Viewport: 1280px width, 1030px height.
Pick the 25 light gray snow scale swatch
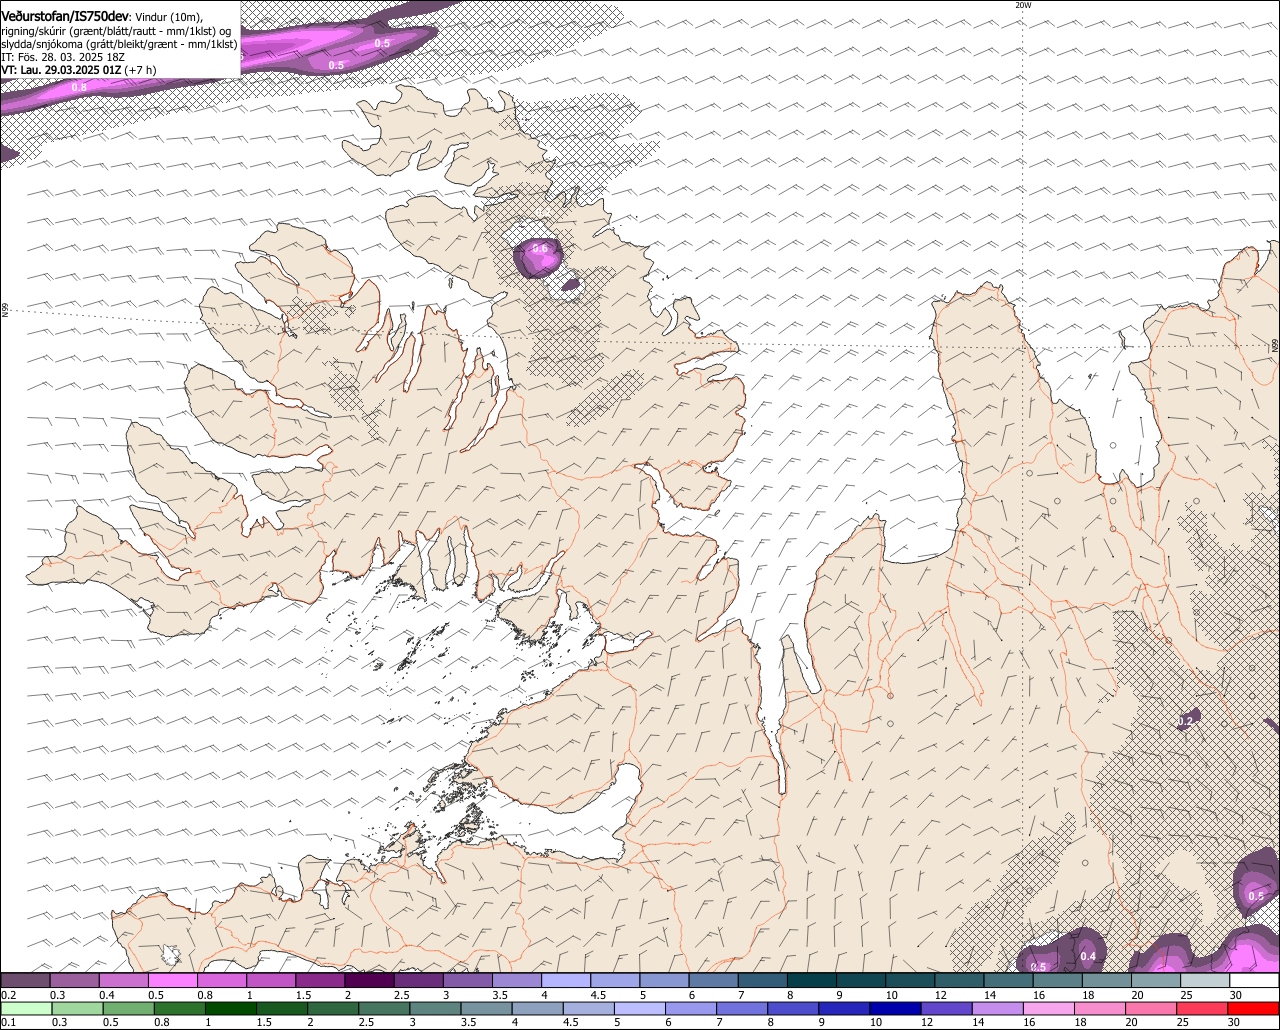[1206, 980]
